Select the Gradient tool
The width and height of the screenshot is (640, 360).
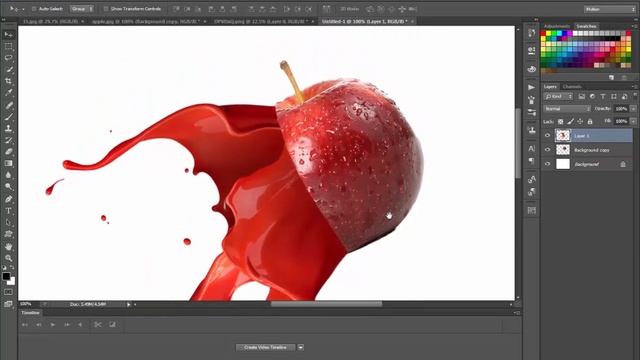pos(8,163)
